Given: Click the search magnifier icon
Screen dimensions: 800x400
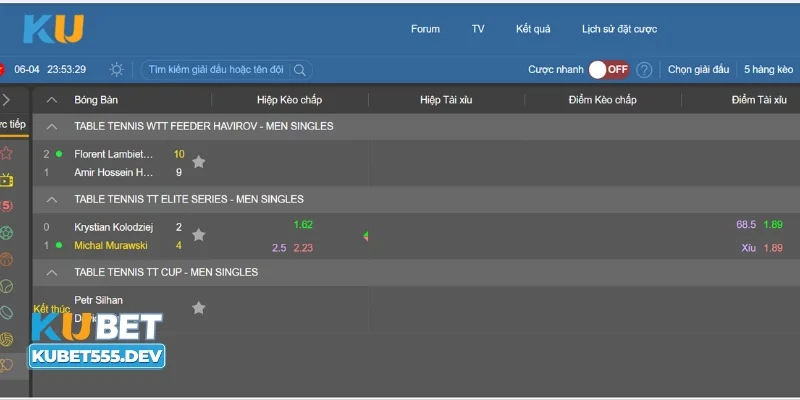Looking at the screenshot, I should 300,70.
